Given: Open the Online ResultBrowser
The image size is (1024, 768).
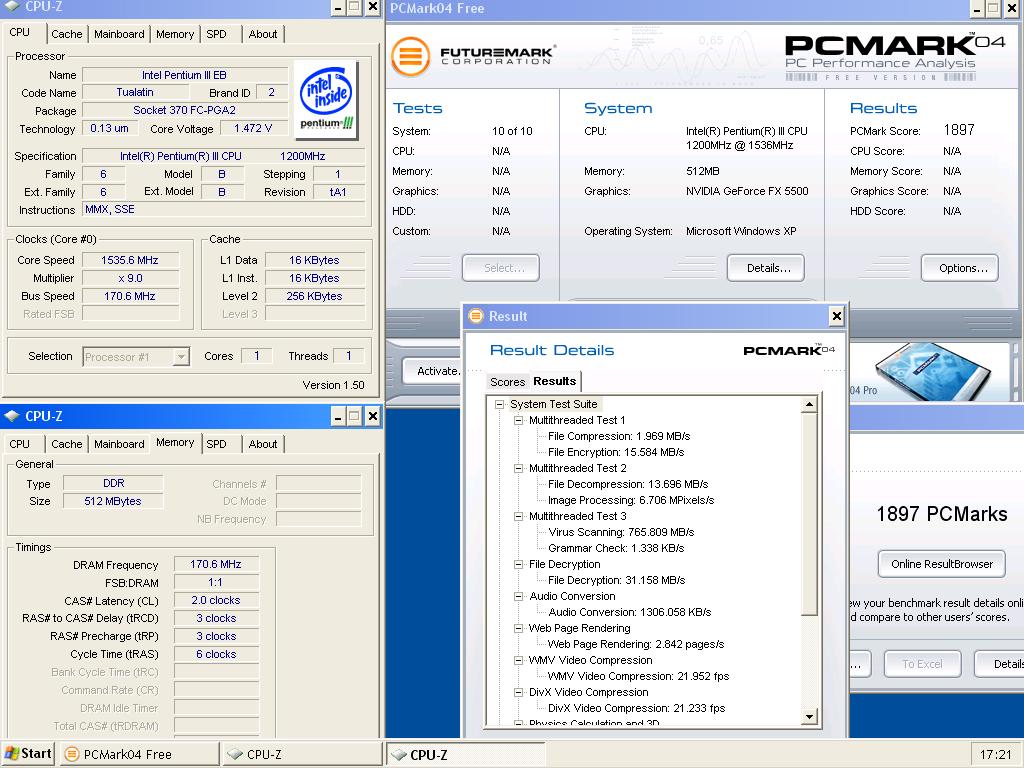Looking at the screenshot, I should click(x=942, y=564).
